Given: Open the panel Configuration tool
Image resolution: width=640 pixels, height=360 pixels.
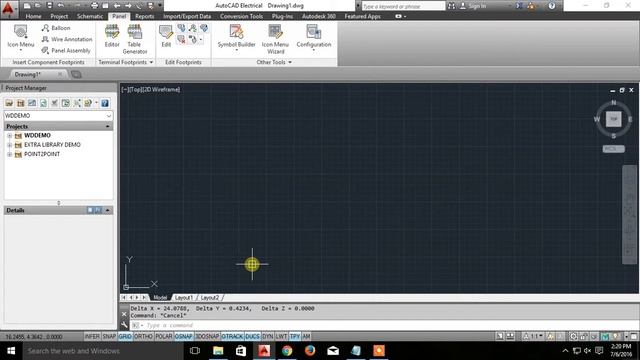Looking at the screenshot, I should 313,37.
